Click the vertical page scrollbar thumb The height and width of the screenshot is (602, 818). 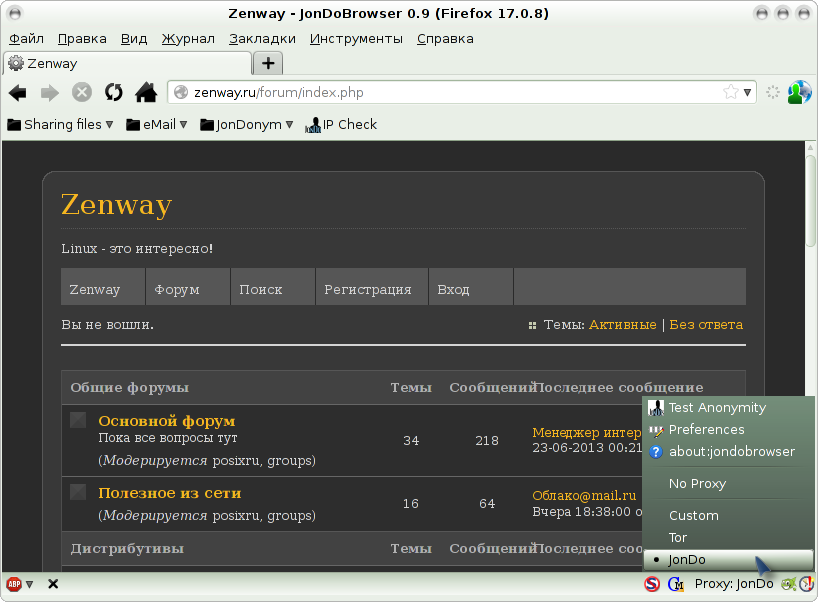810,201
